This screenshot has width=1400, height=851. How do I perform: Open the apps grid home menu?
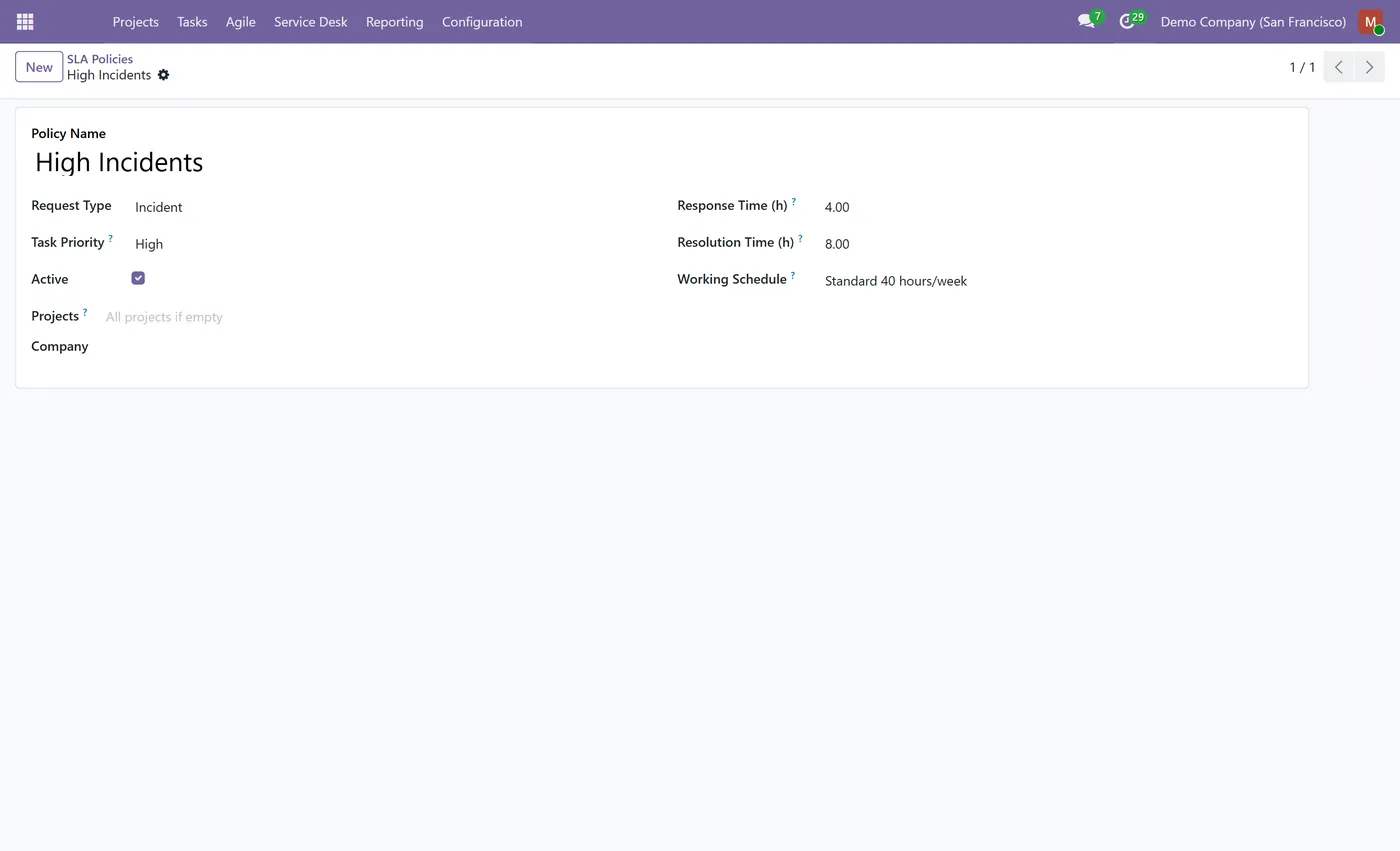25,21
